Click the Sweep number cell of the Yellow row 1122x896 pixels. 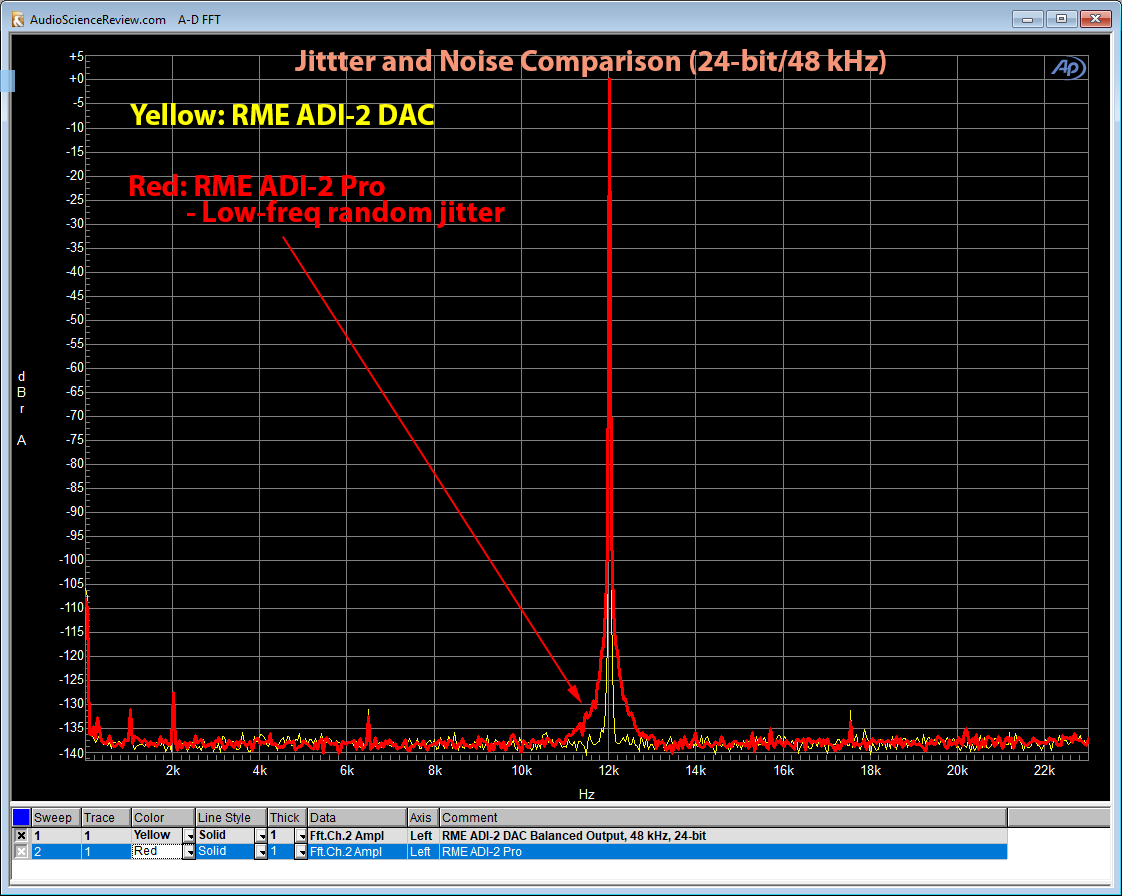pyautogui.click(x=56, y=835)
